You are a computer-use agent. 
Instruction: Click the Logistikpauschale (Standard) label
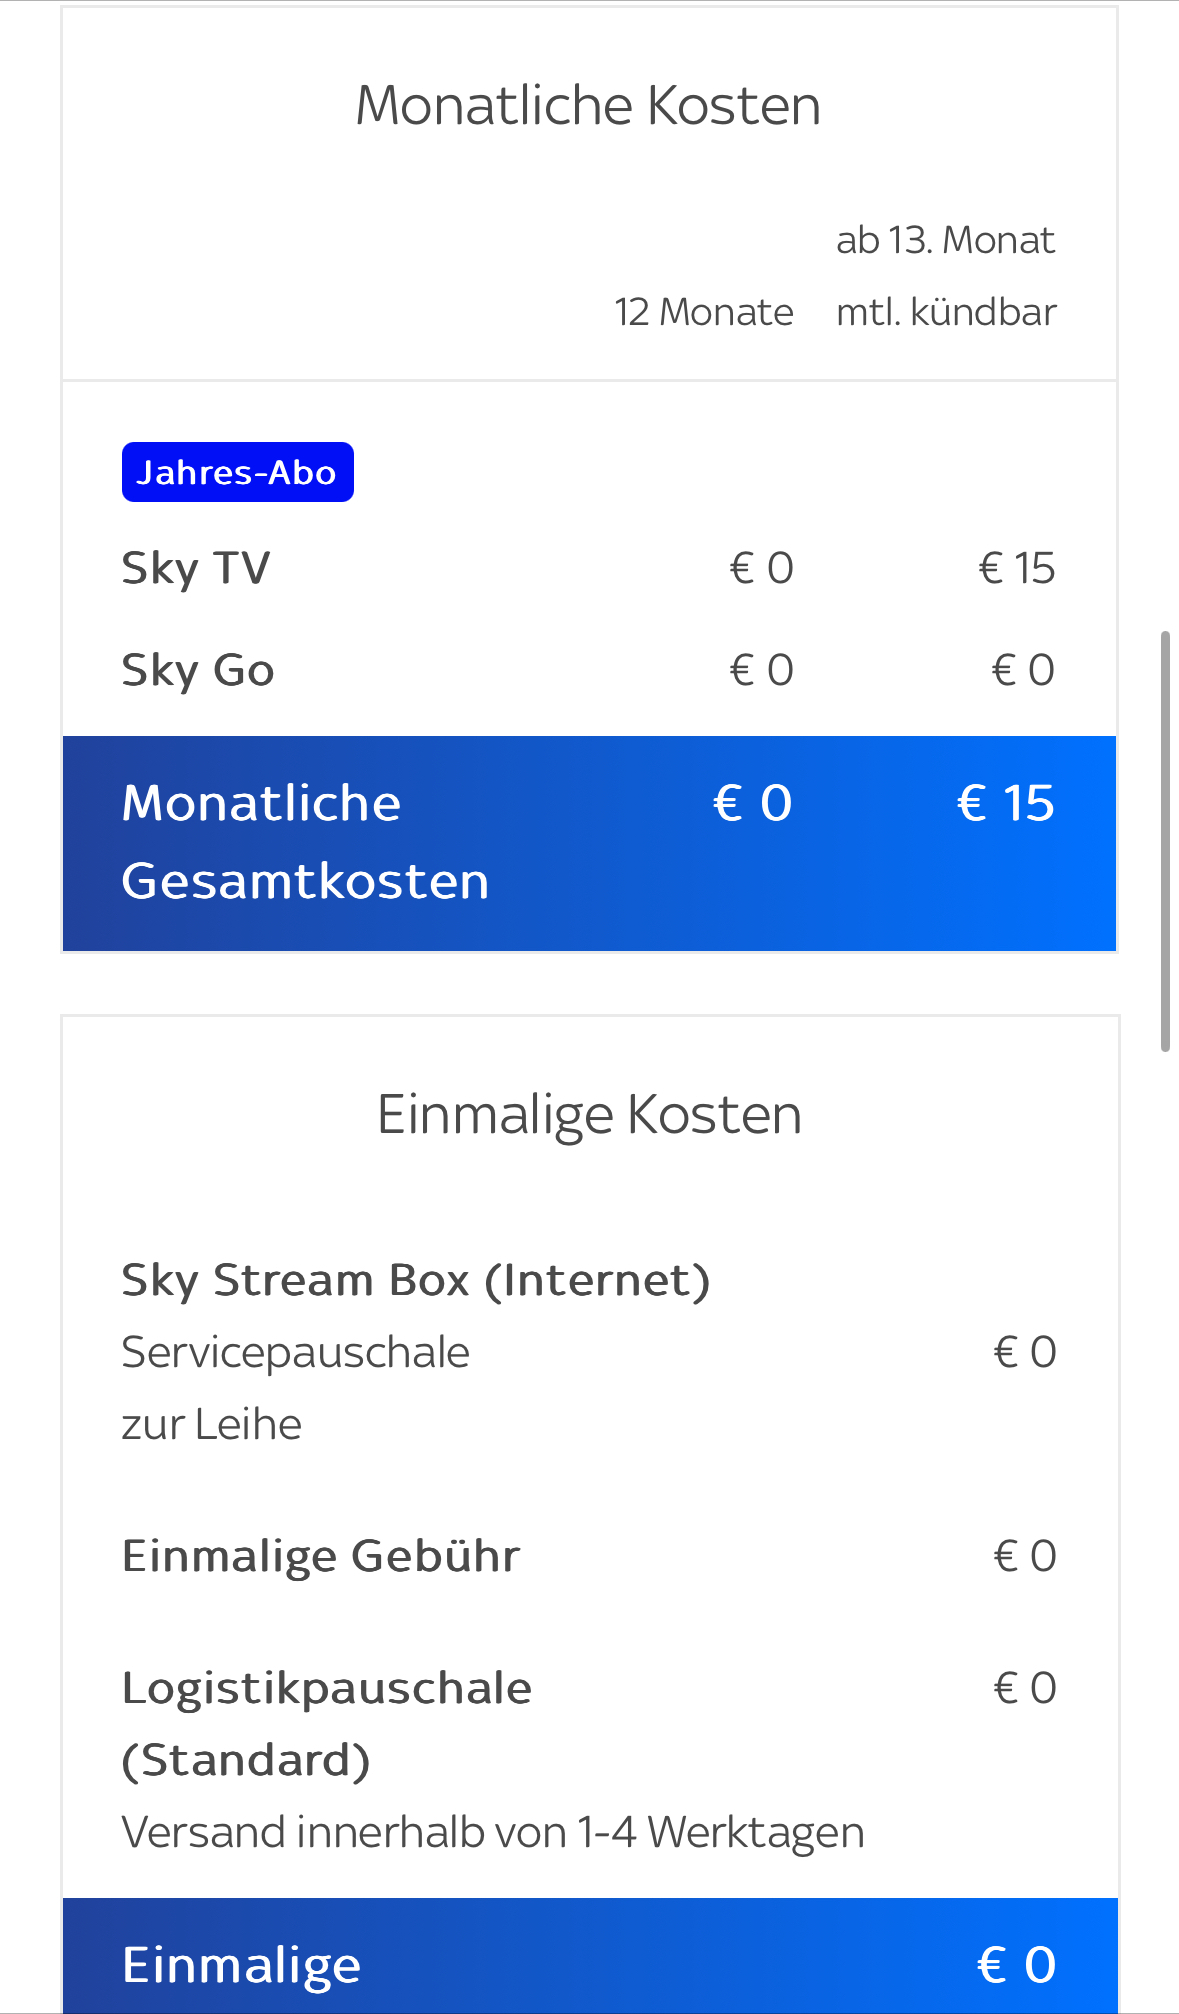pyautogui.click(x=326, y=1723)
